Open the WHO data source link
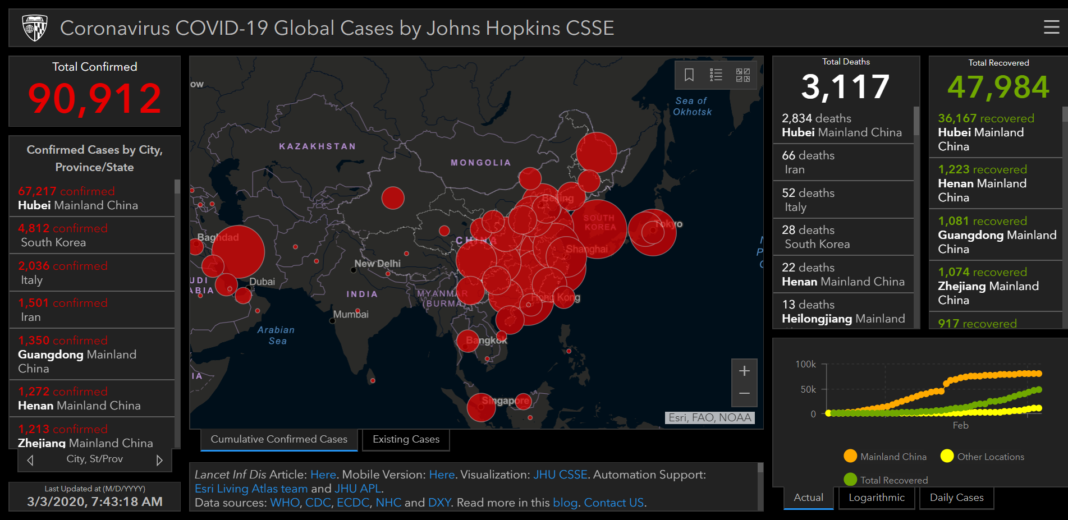This screenshot has height=520, width=1068. (283, 503)
